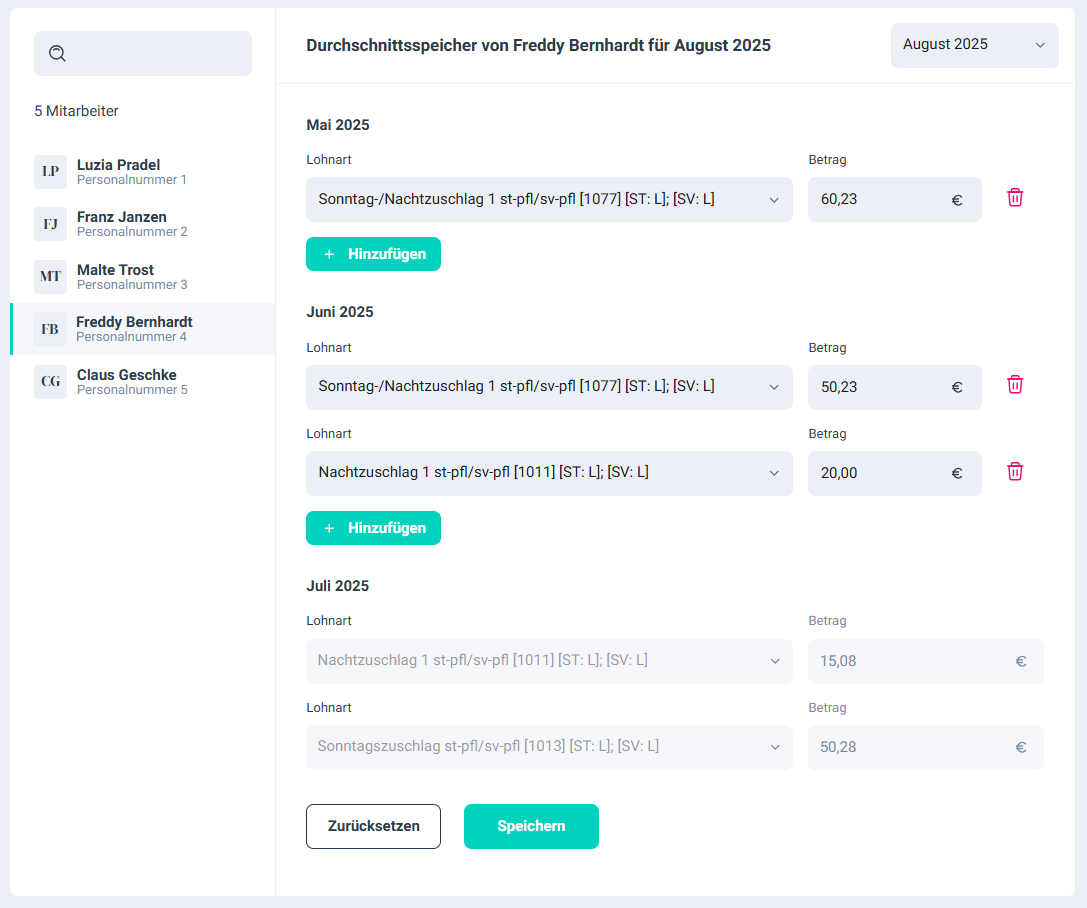
Task: Open Juni 2025 Sonntag-/Nachtzuschlag Lohnart dropdown
Action: 548,387
